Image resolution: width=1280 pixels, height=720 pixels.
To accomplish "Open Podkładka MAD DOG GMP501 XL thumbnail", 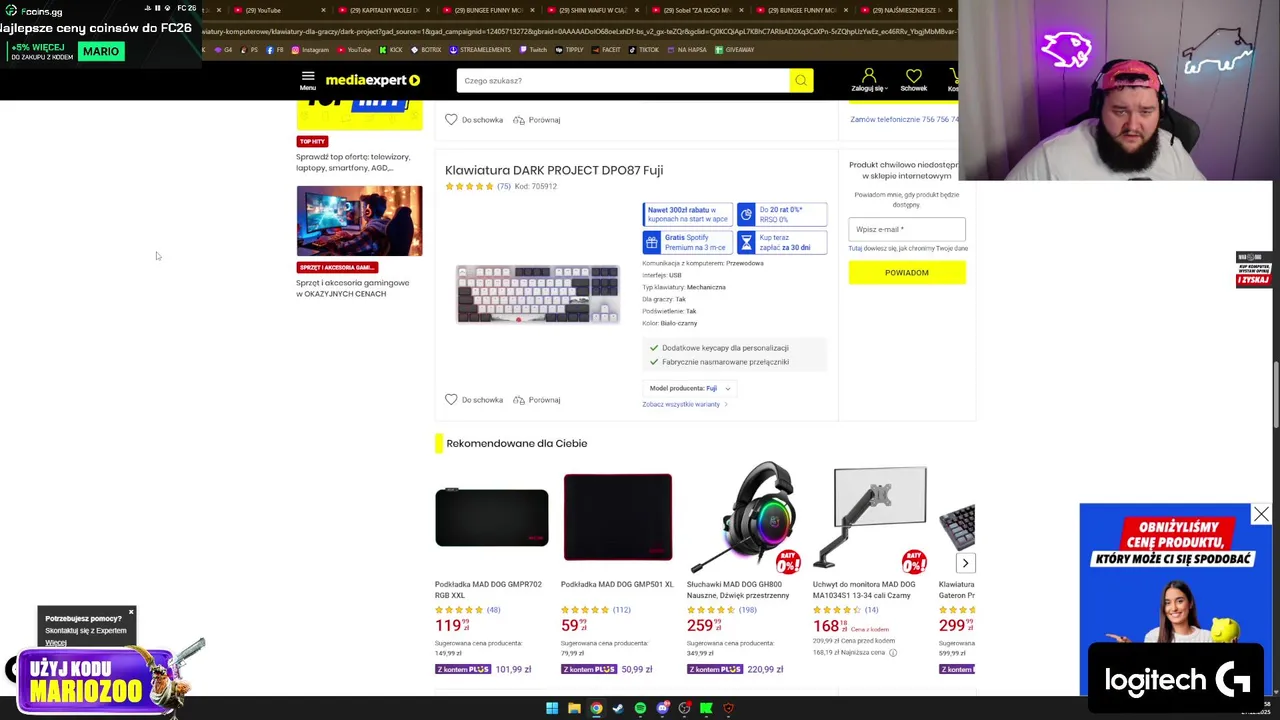I will coord(618,517).
